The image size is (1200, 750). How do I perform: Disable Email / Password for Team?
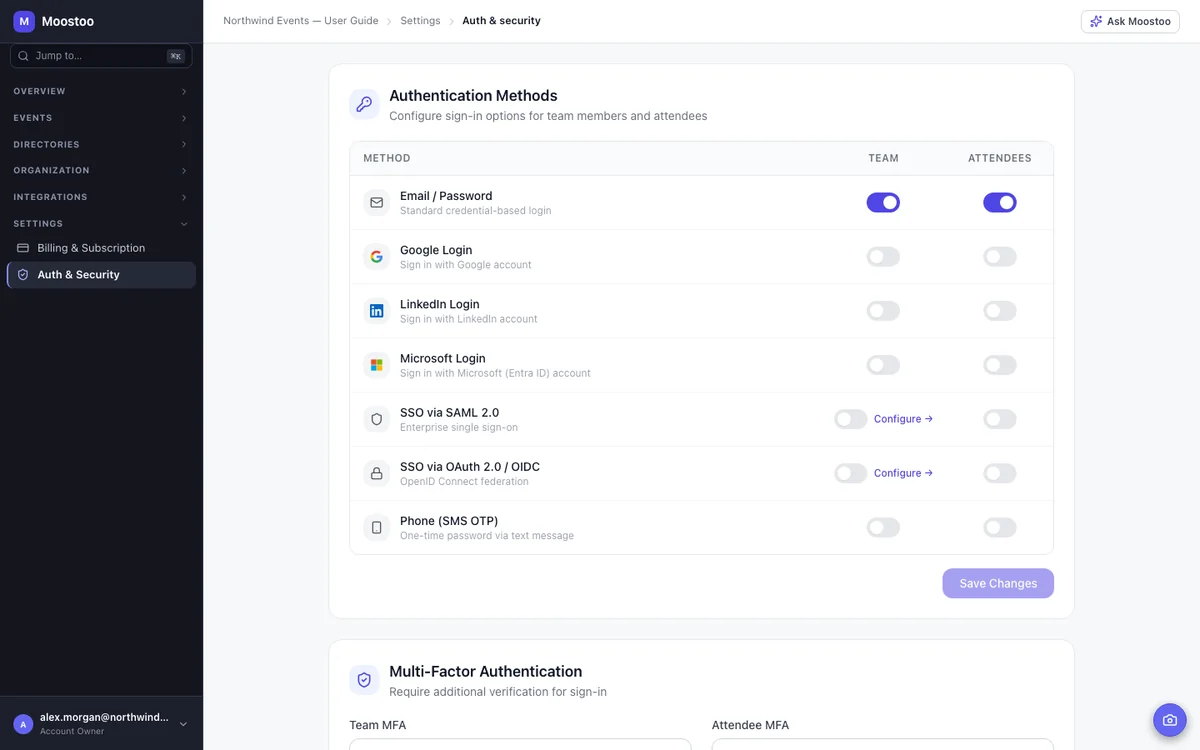pyautogui.click(x=883, y=203)
